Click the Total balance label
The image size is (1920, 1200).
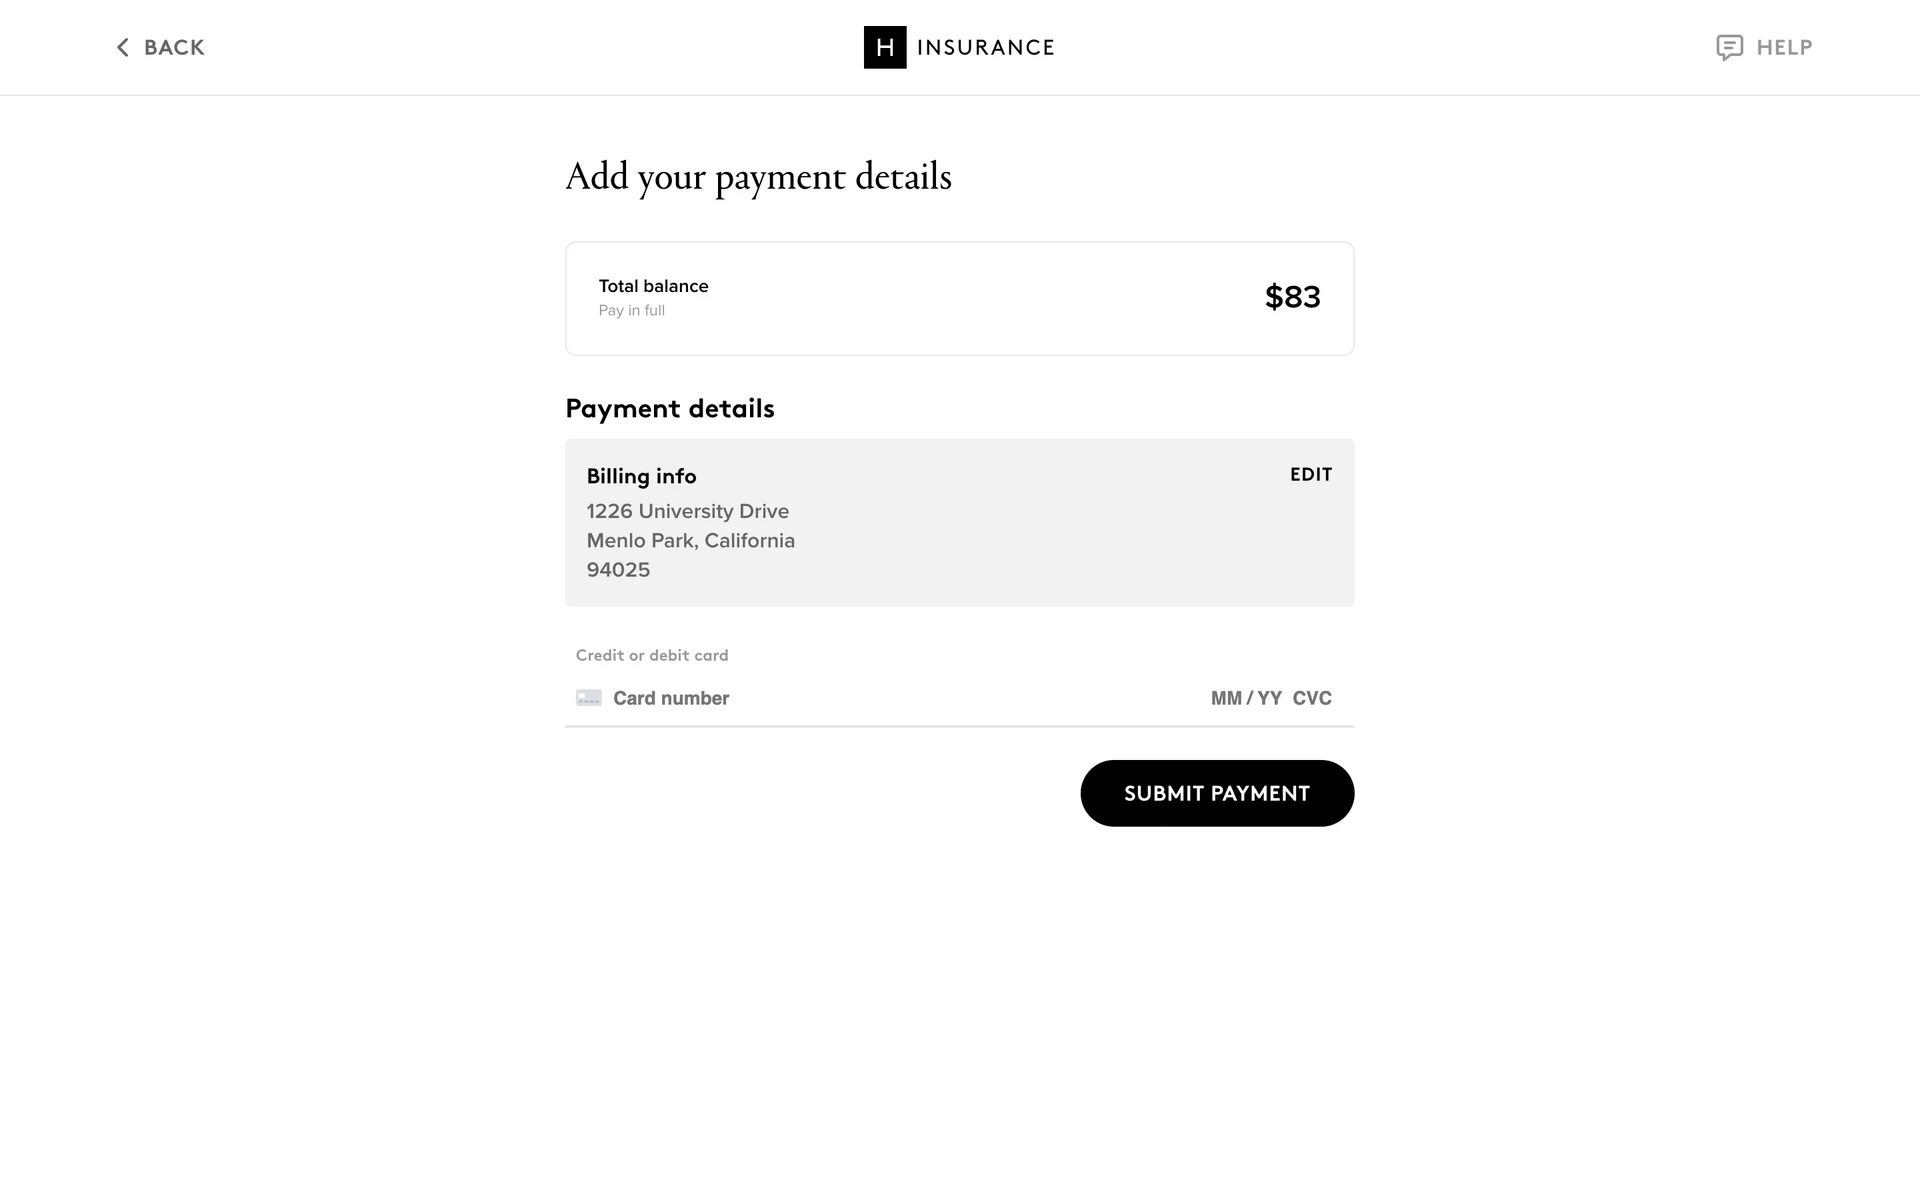(x=653, y=286)
